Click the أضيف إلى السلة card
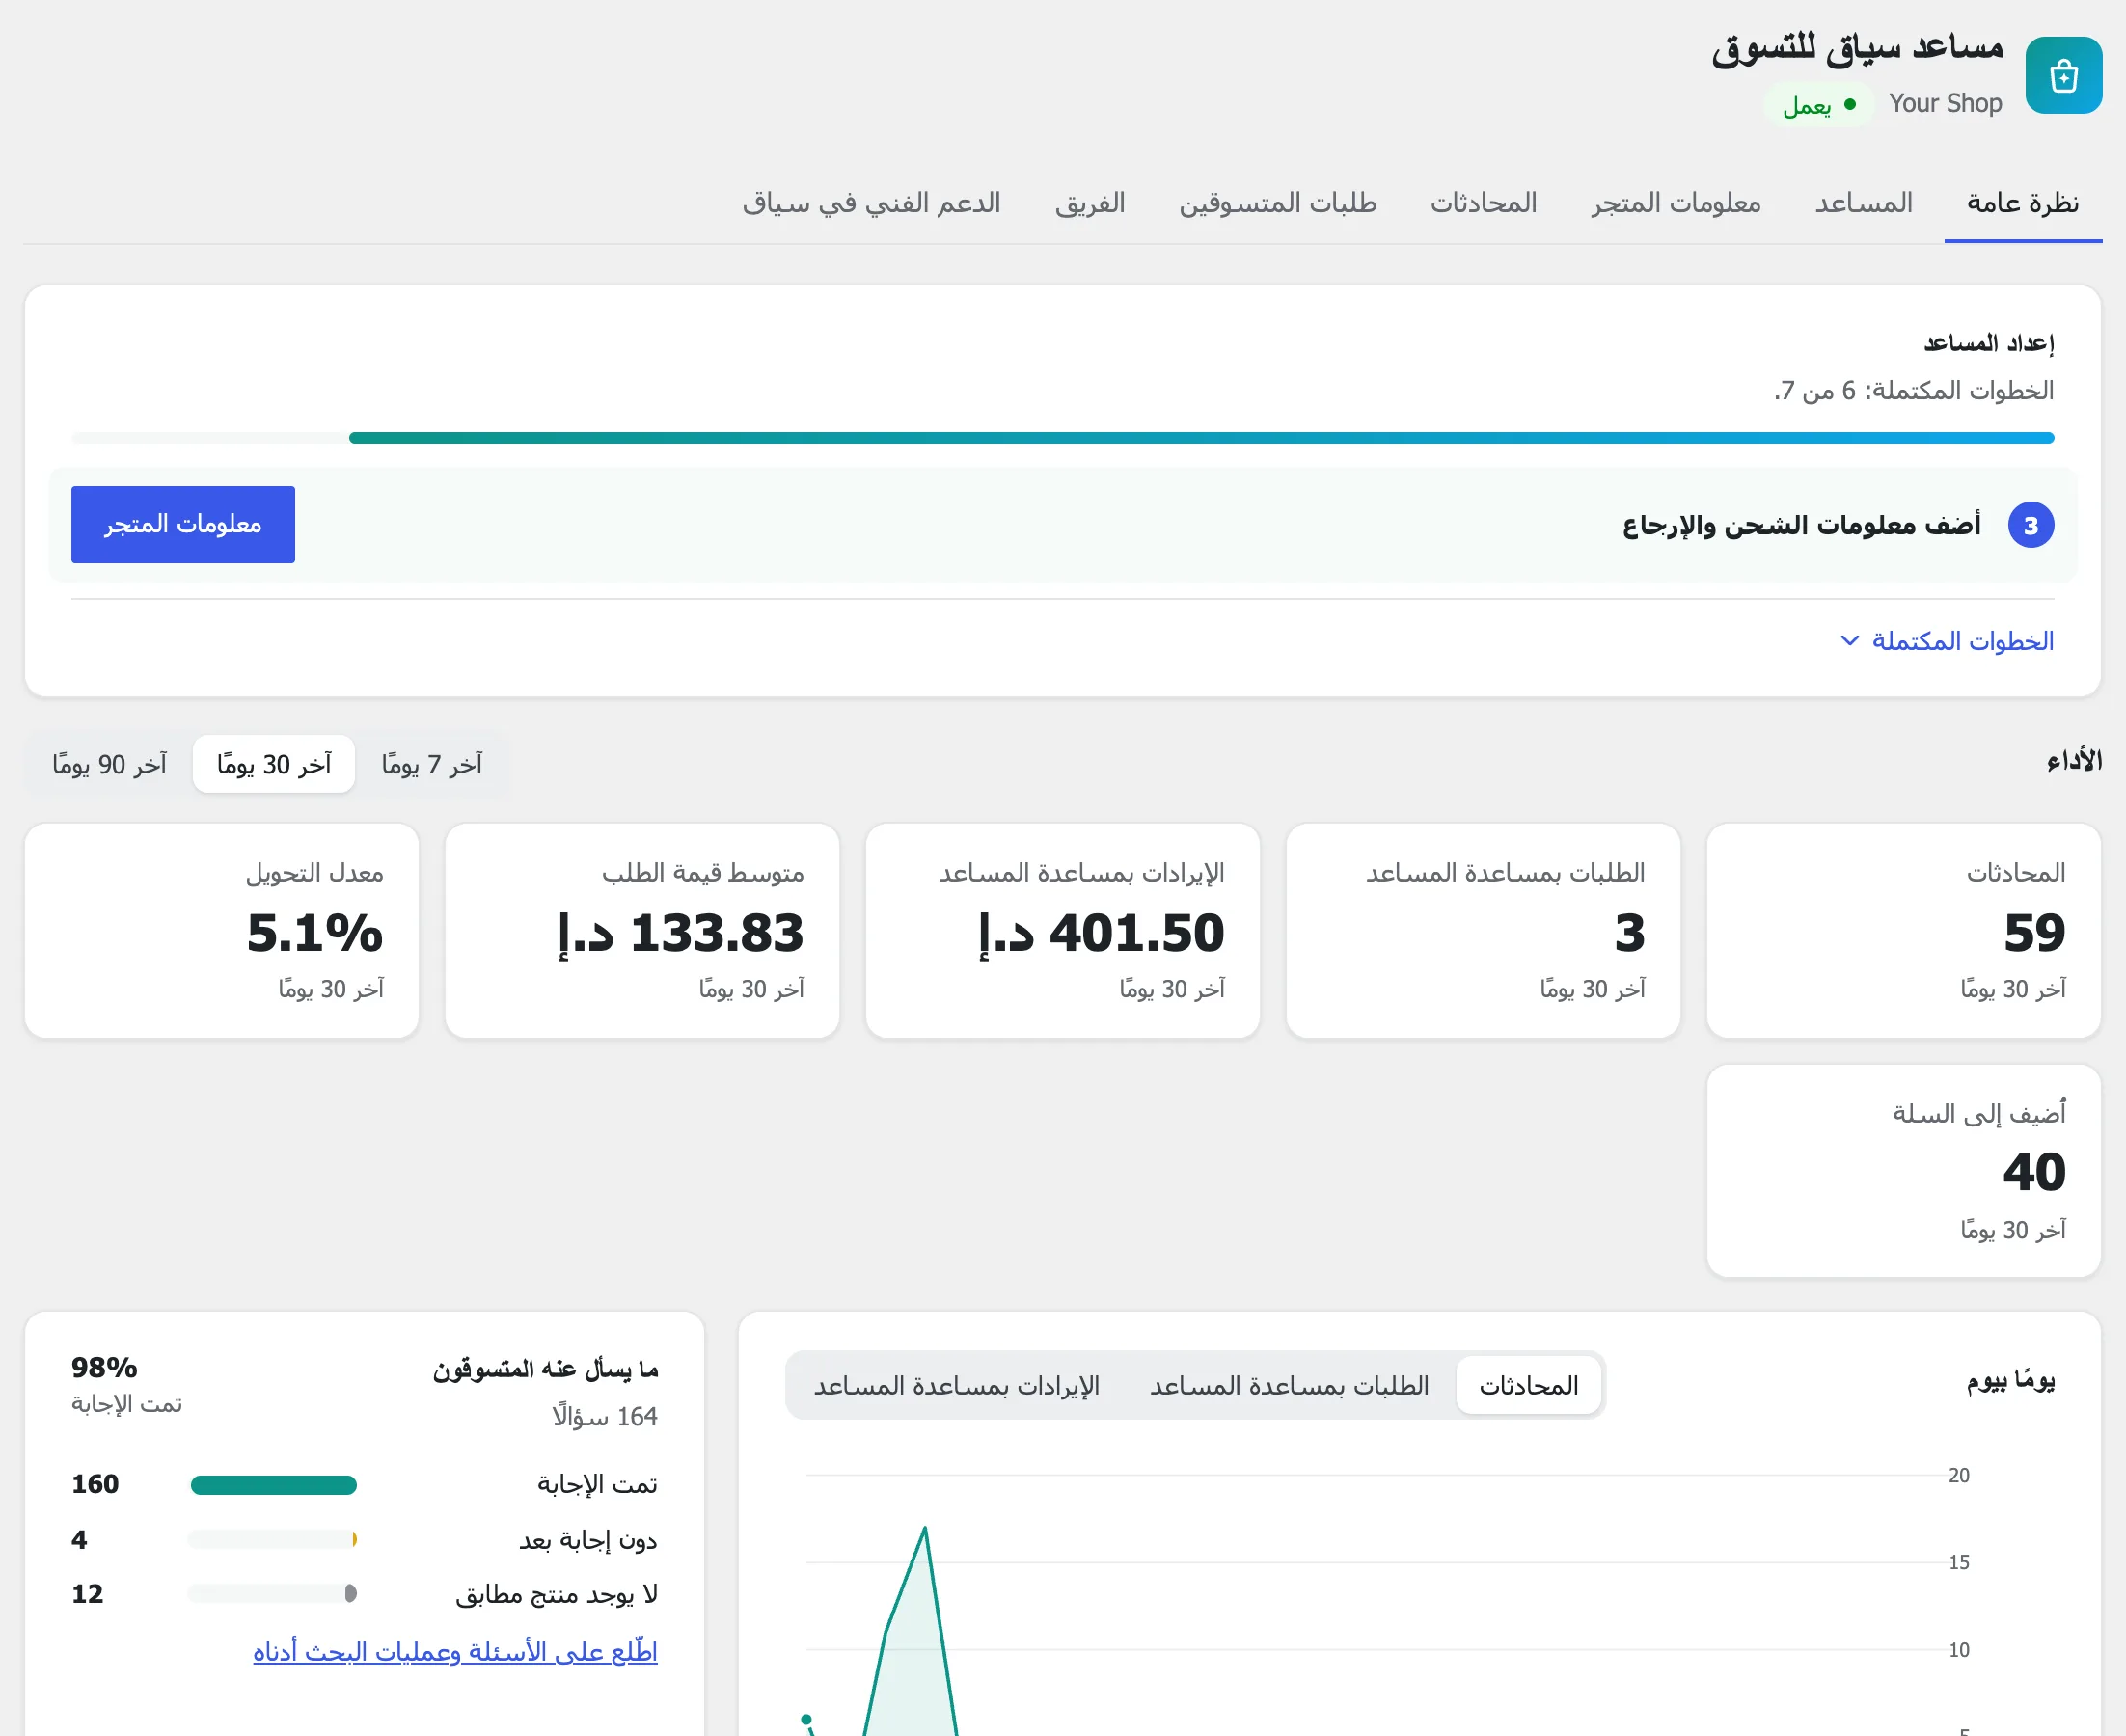The width and height of the screenshot is (2126, 1736). point(1903,1170)
